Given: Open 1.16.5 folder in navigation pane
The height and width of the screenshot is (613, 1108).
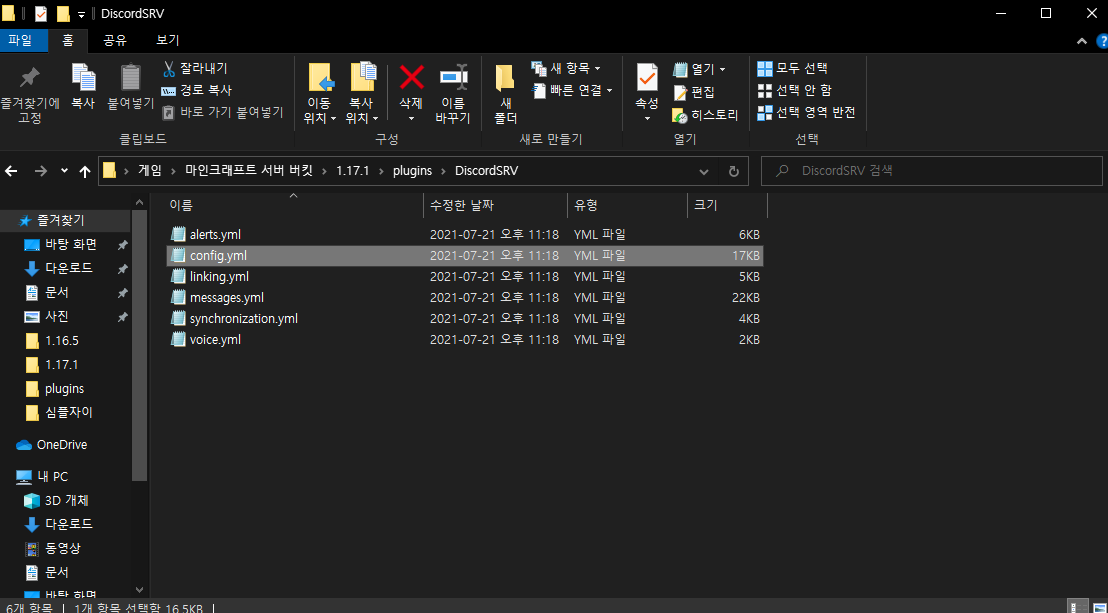Looking at the screenshot, I should pyautogui.click(x=61, y=341).
